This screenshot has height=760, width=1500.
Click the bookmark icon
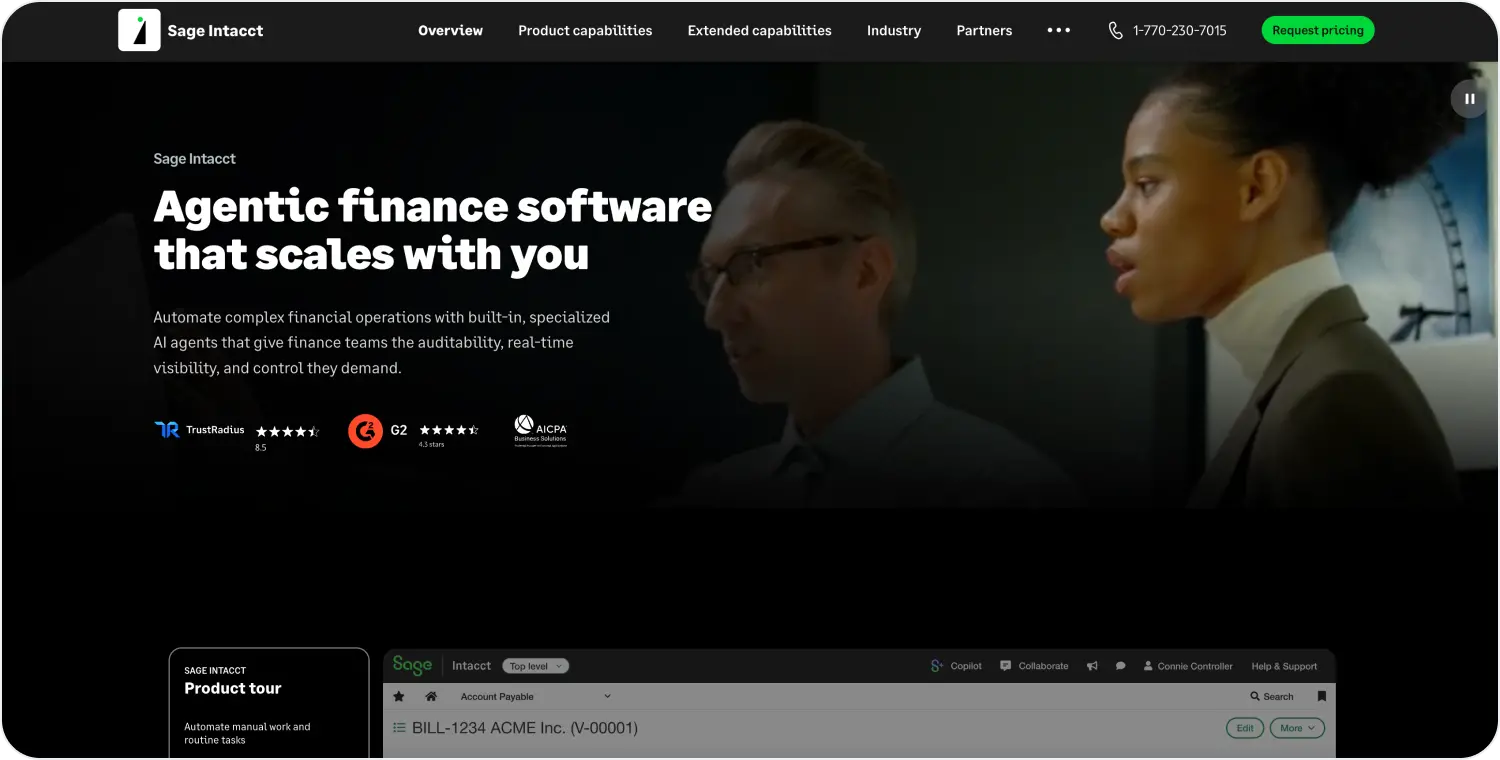(x=1321, y=696)
